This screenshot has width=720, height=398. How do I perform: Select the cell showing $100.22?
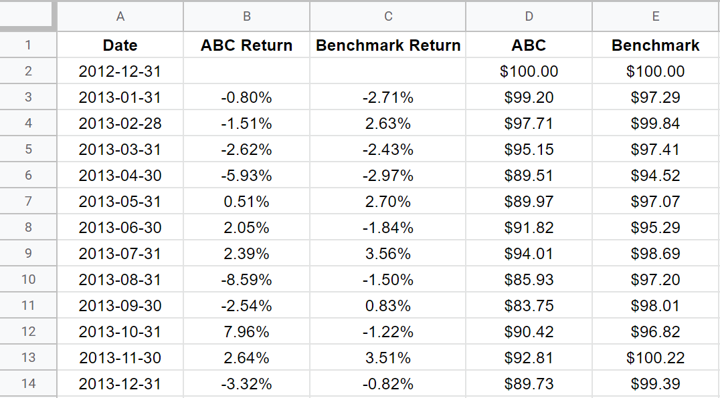(x=656, y=357)
